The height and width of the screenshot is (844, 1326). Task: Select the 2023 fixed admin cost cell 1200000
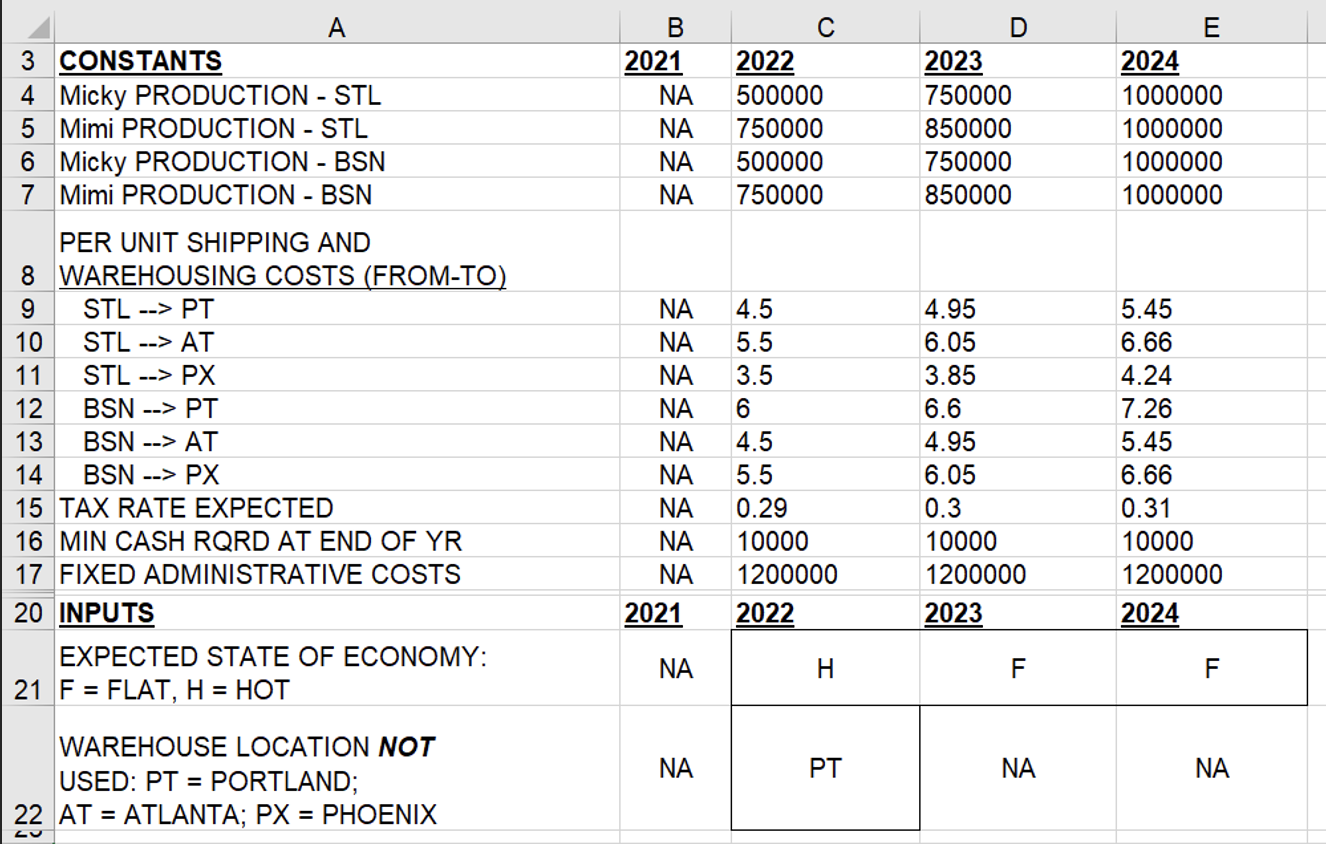(1018, 574)
